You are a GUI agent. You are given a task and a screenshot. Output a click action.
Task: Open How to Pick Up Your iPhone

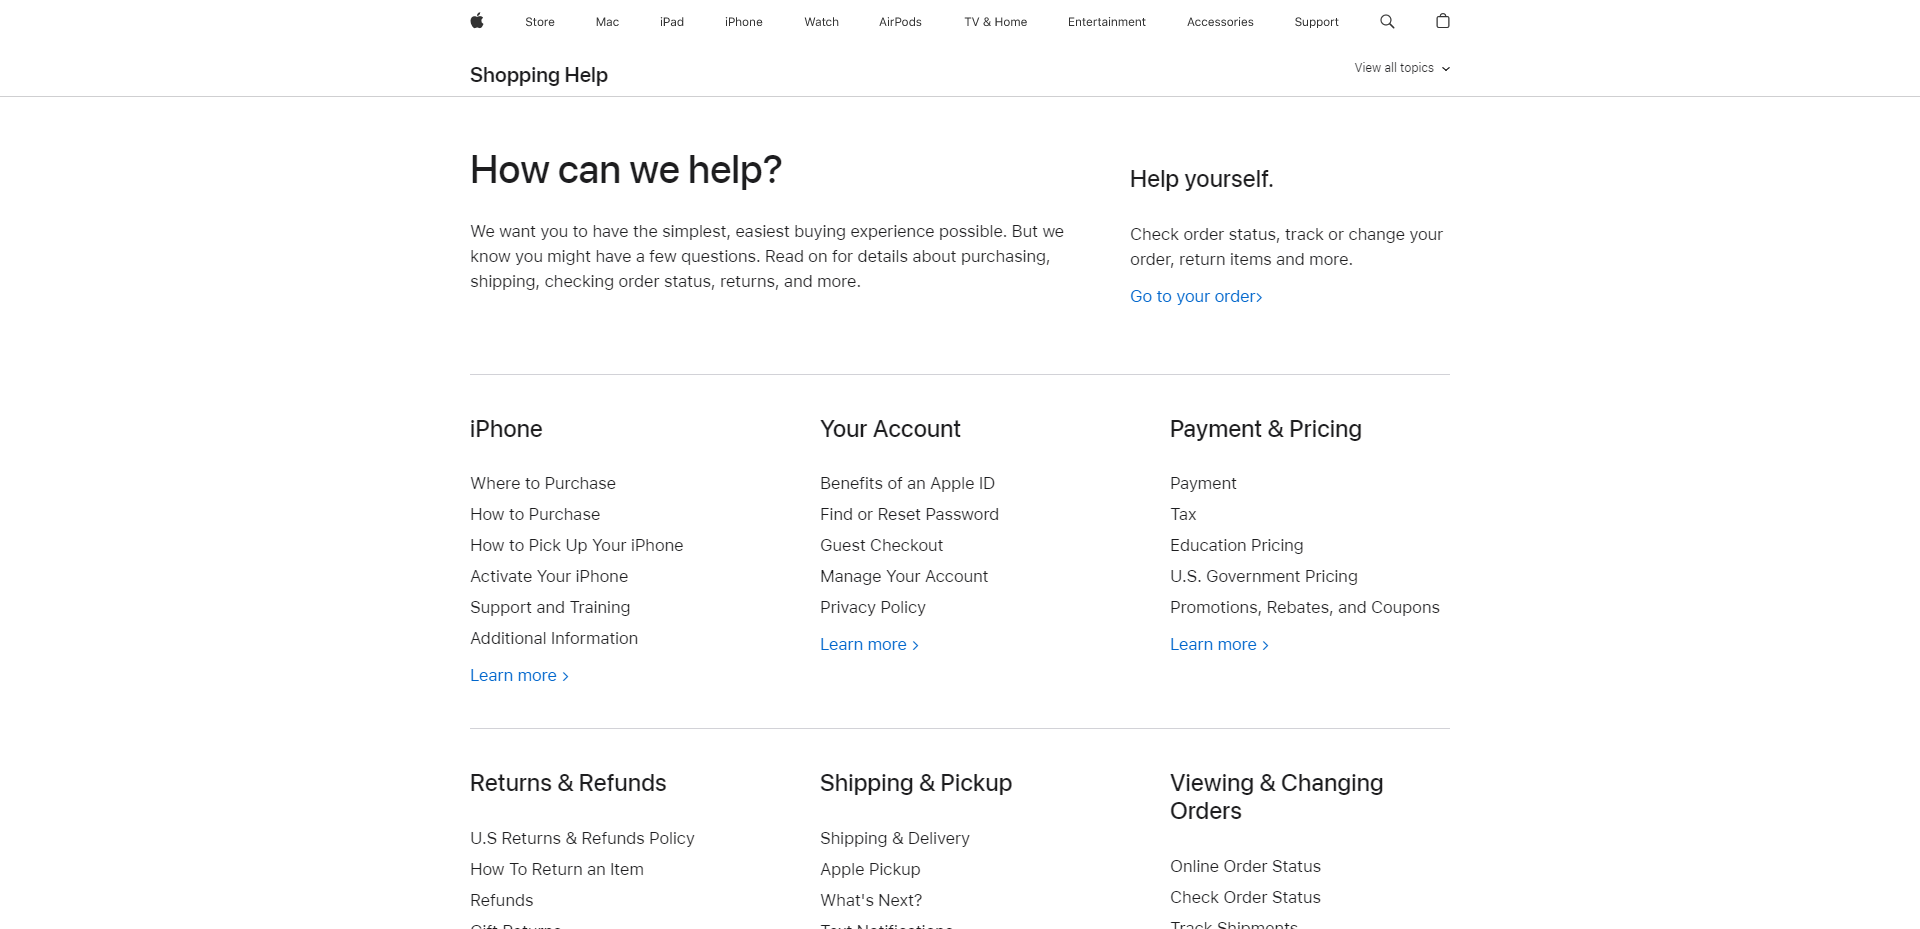tap(576, 545)
